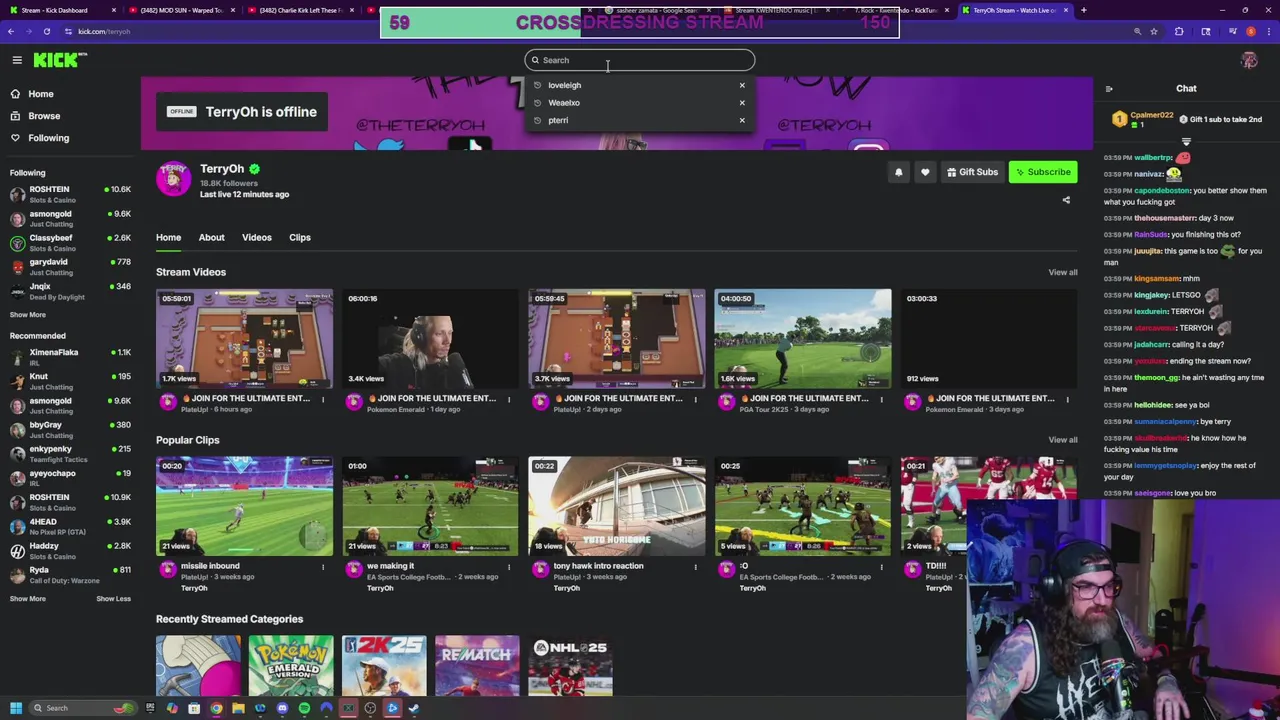Show more followed channels
The width and height of the screenshot is (1280, 720).
[28, 315]
